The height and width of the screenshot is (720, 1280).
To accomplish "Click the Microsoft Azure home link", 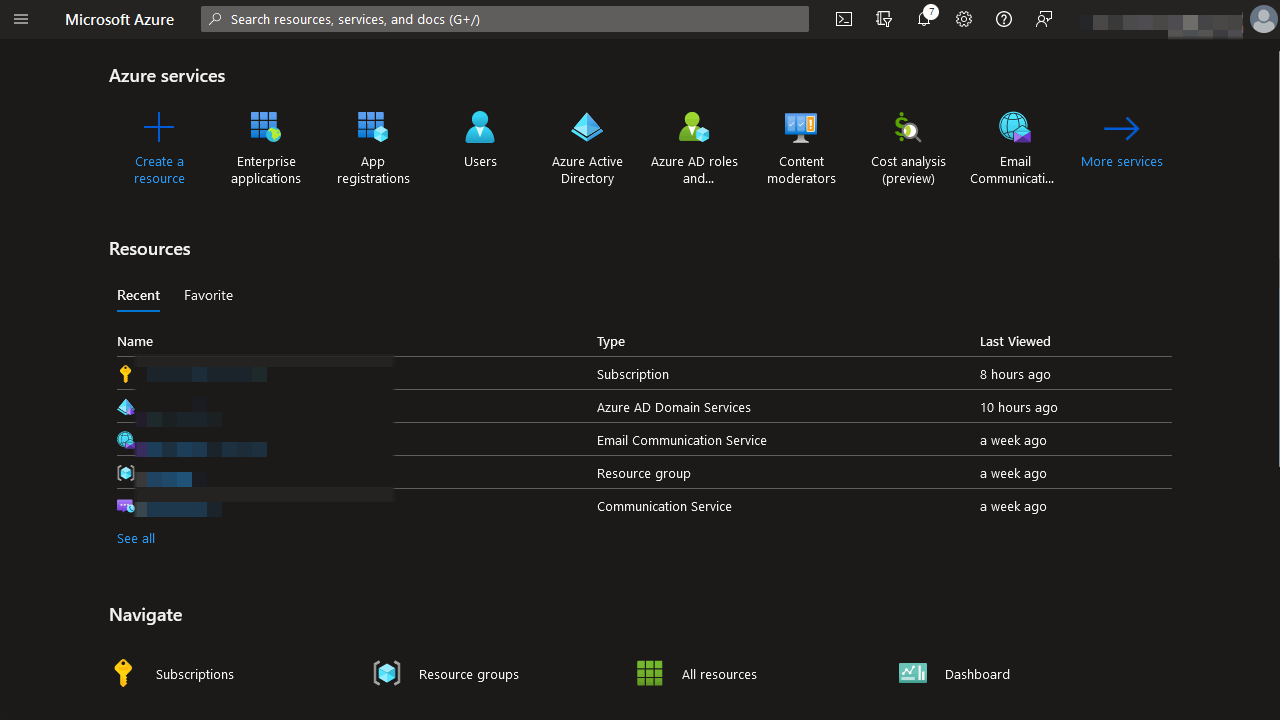I will [x=120, y=19].
